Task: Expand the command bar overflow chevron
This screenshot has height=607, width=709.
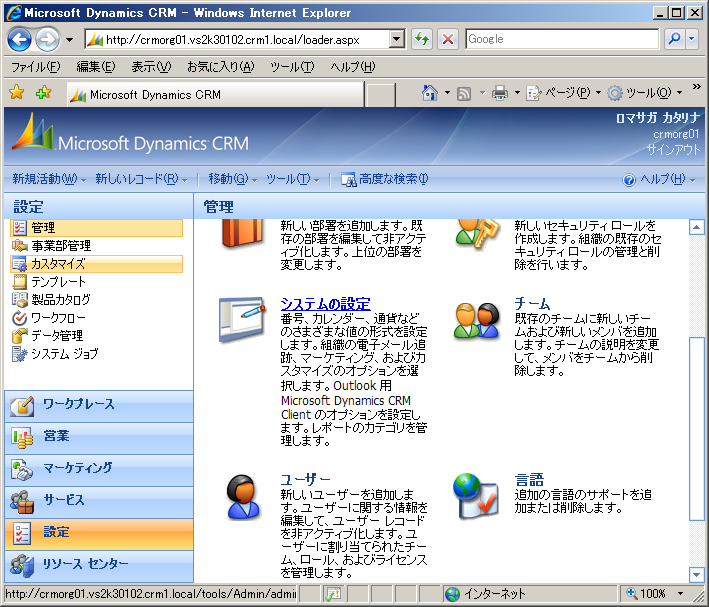Action: (x=696, y=86)
